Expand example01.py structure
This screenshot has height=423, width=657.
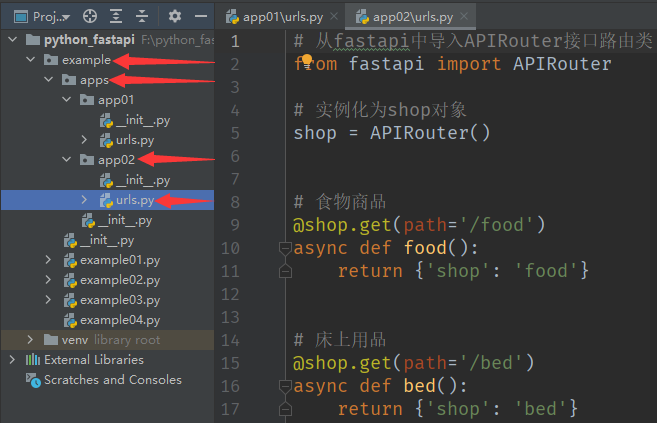48,260
